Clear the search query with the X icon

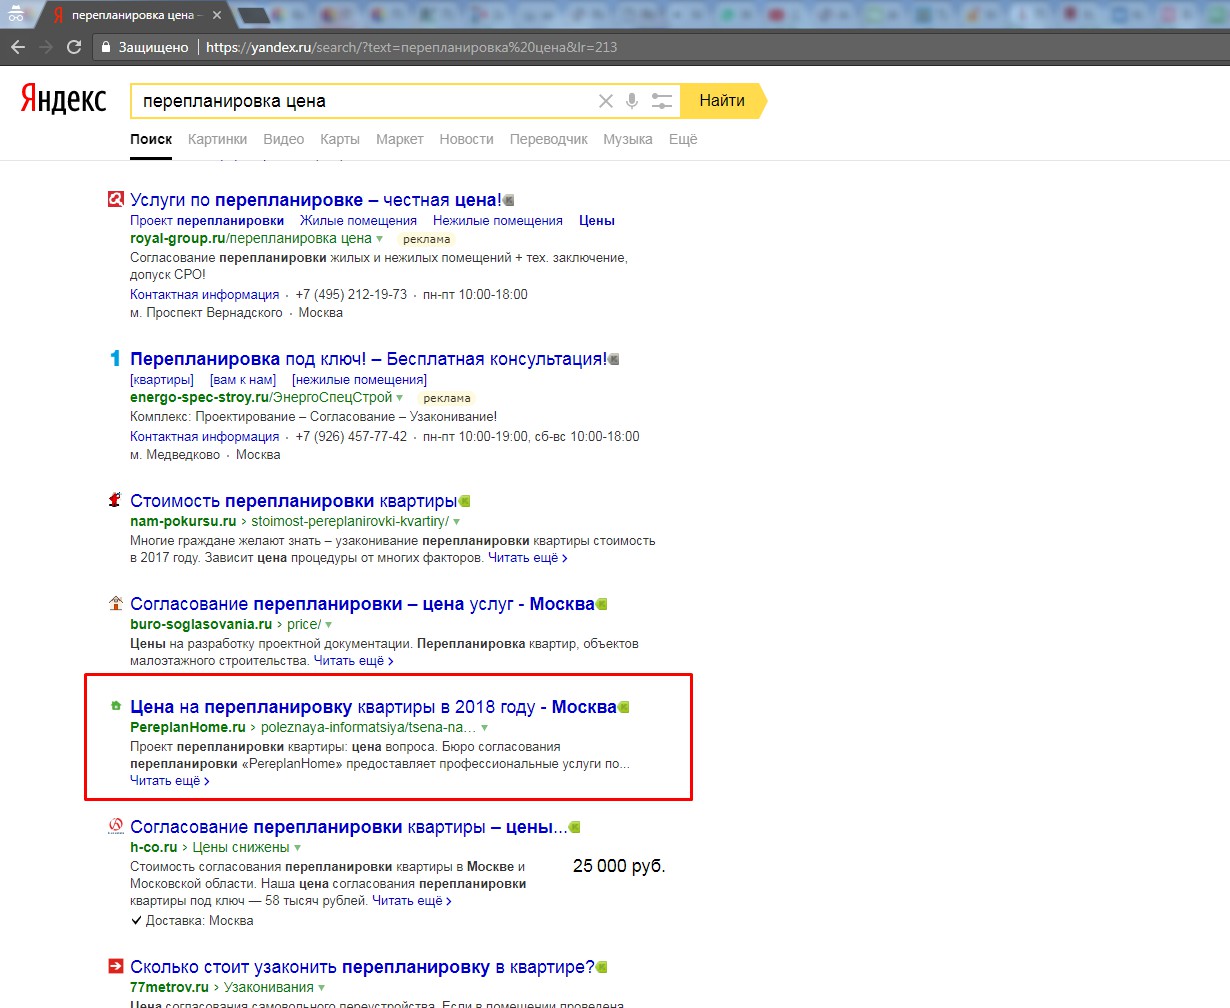(x=605, y=101)
